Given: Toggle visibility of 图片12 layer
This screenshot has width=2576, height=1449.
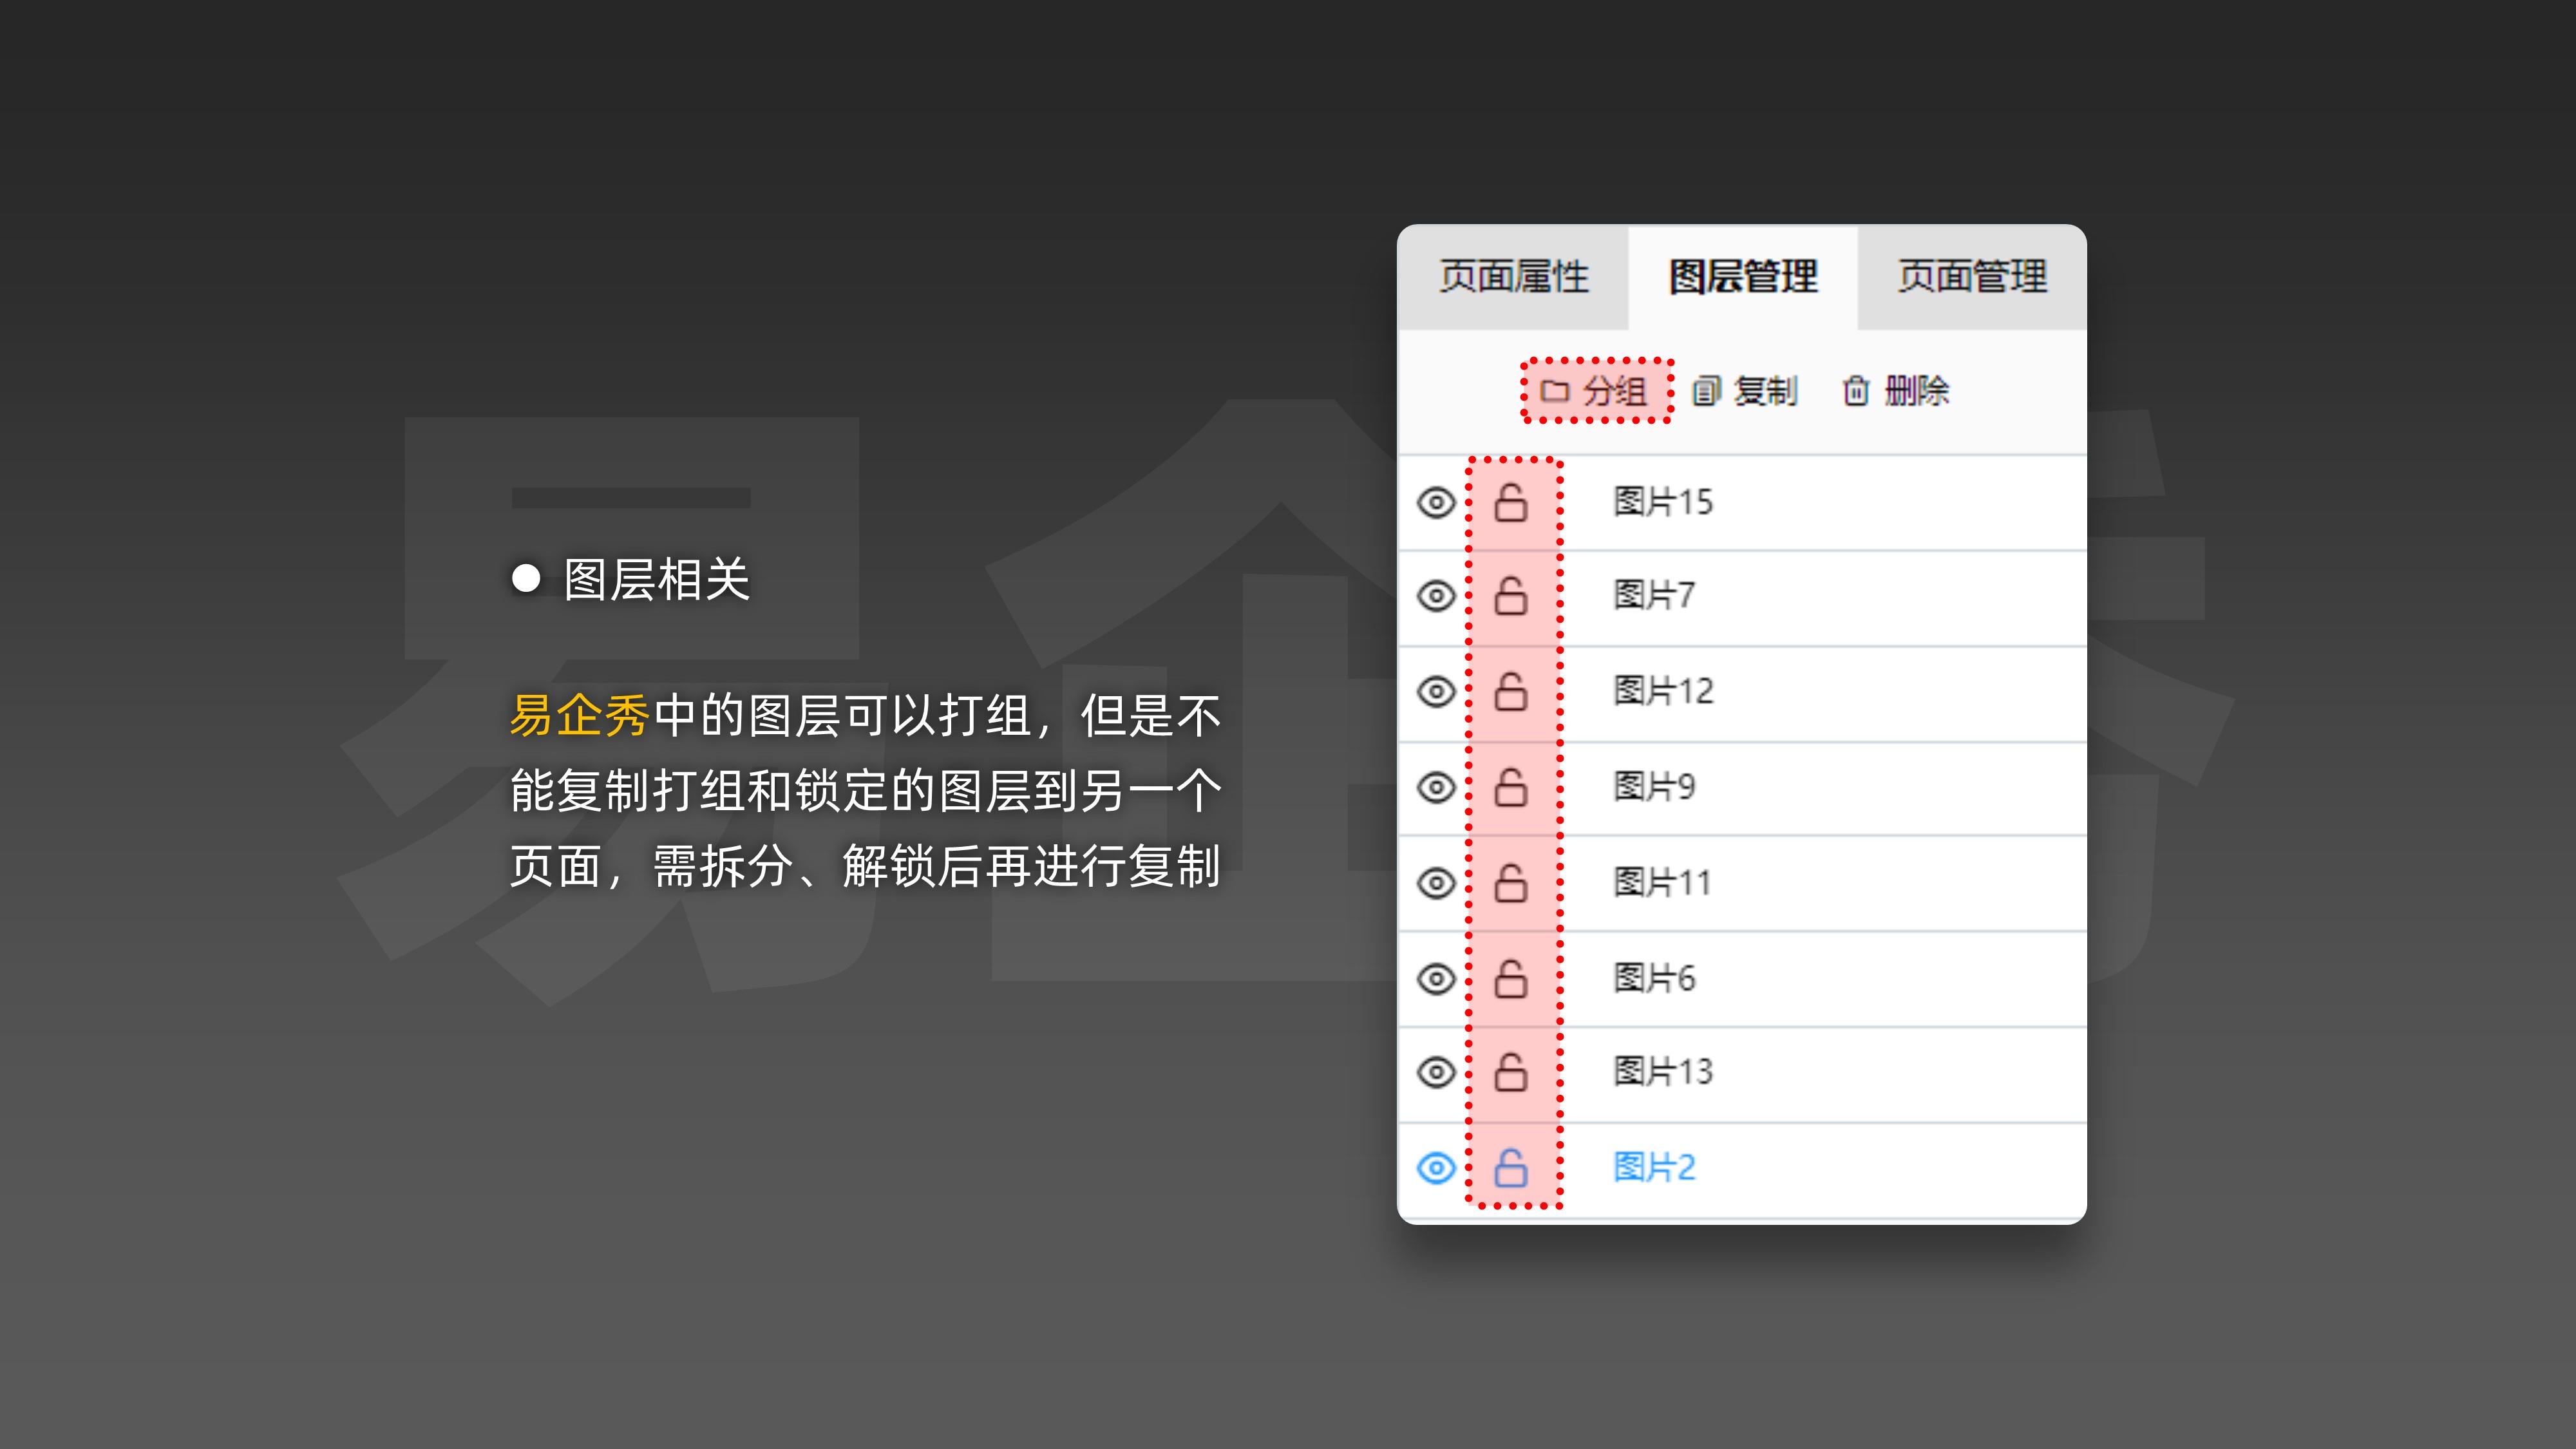Looking at the screenshot, I should (x=1436, y=691).
